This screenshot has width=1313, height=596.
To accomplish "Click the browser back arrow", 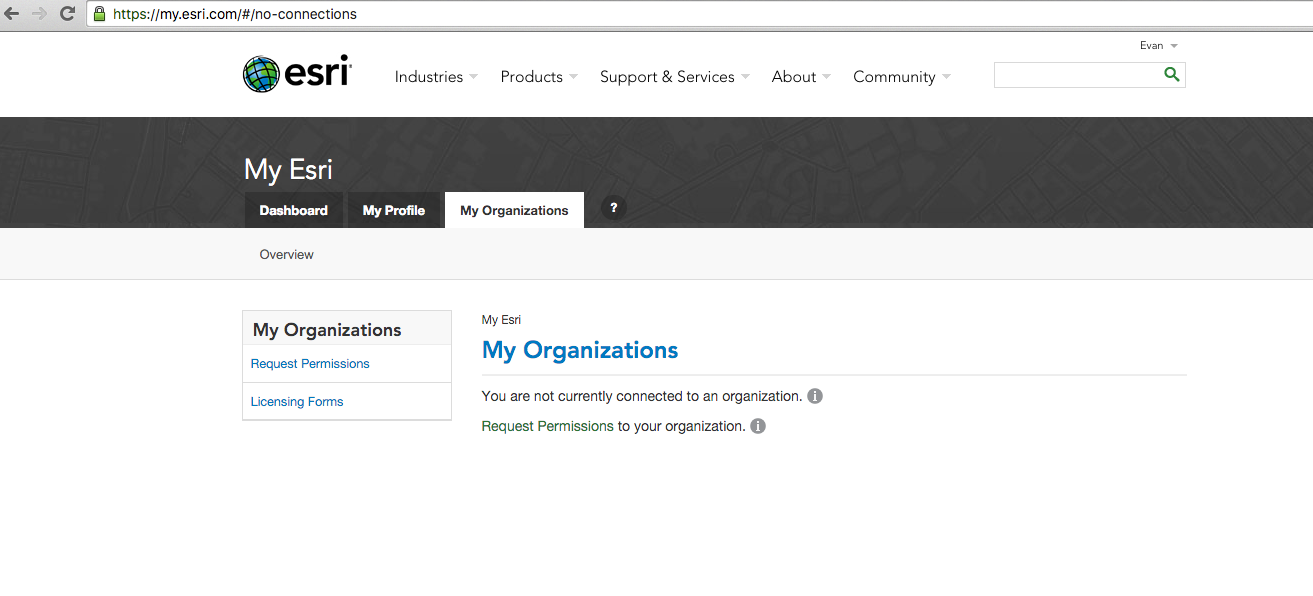I will (x=12, y=14).
